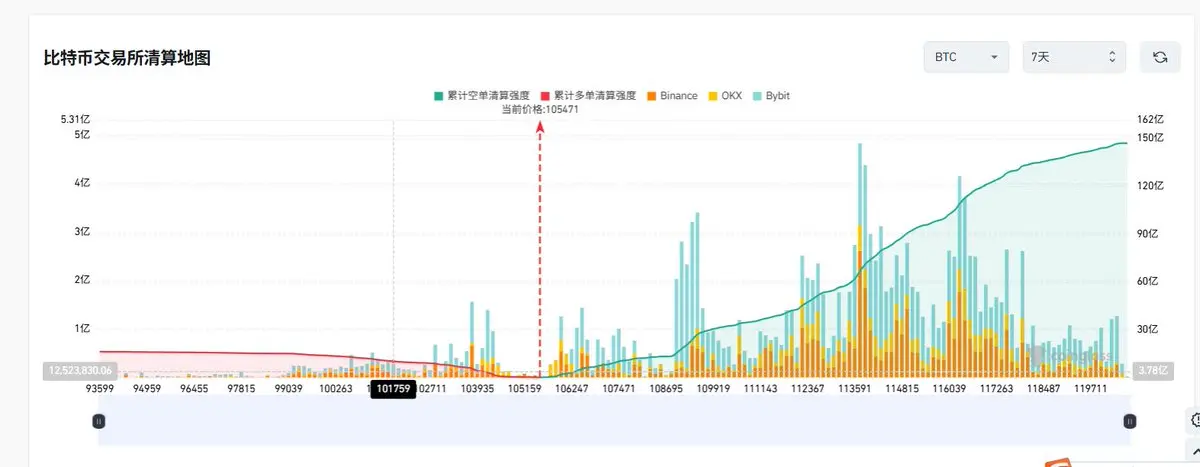Click the 94959 x-axis label
Viewport: 1200px width, 467px height.
pyautogui.click(x=147, y=389)
